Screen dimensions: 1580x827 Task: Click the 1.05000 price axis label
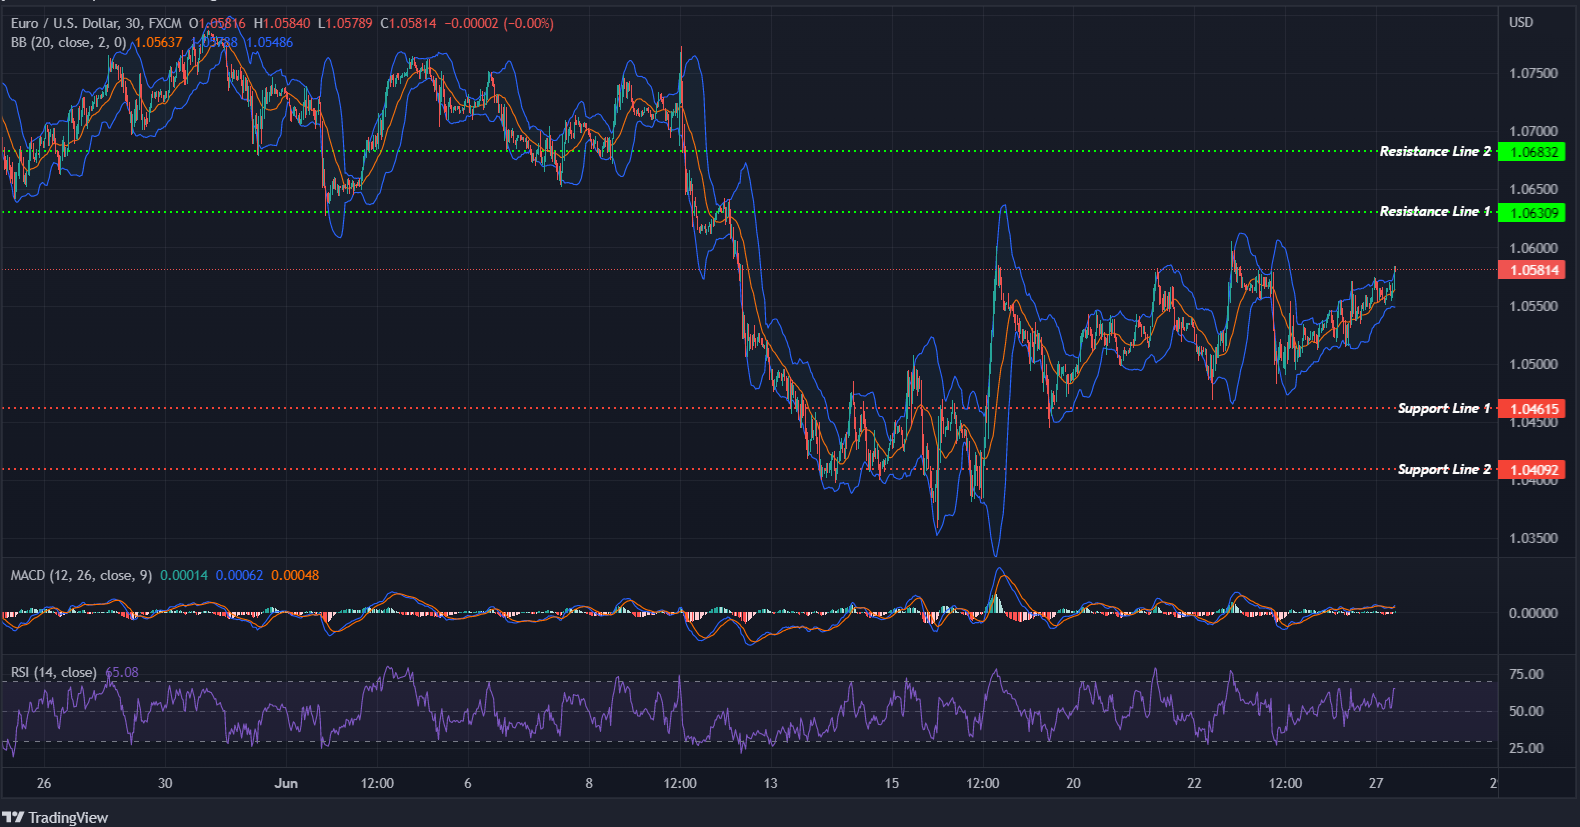pos(1533,364)
